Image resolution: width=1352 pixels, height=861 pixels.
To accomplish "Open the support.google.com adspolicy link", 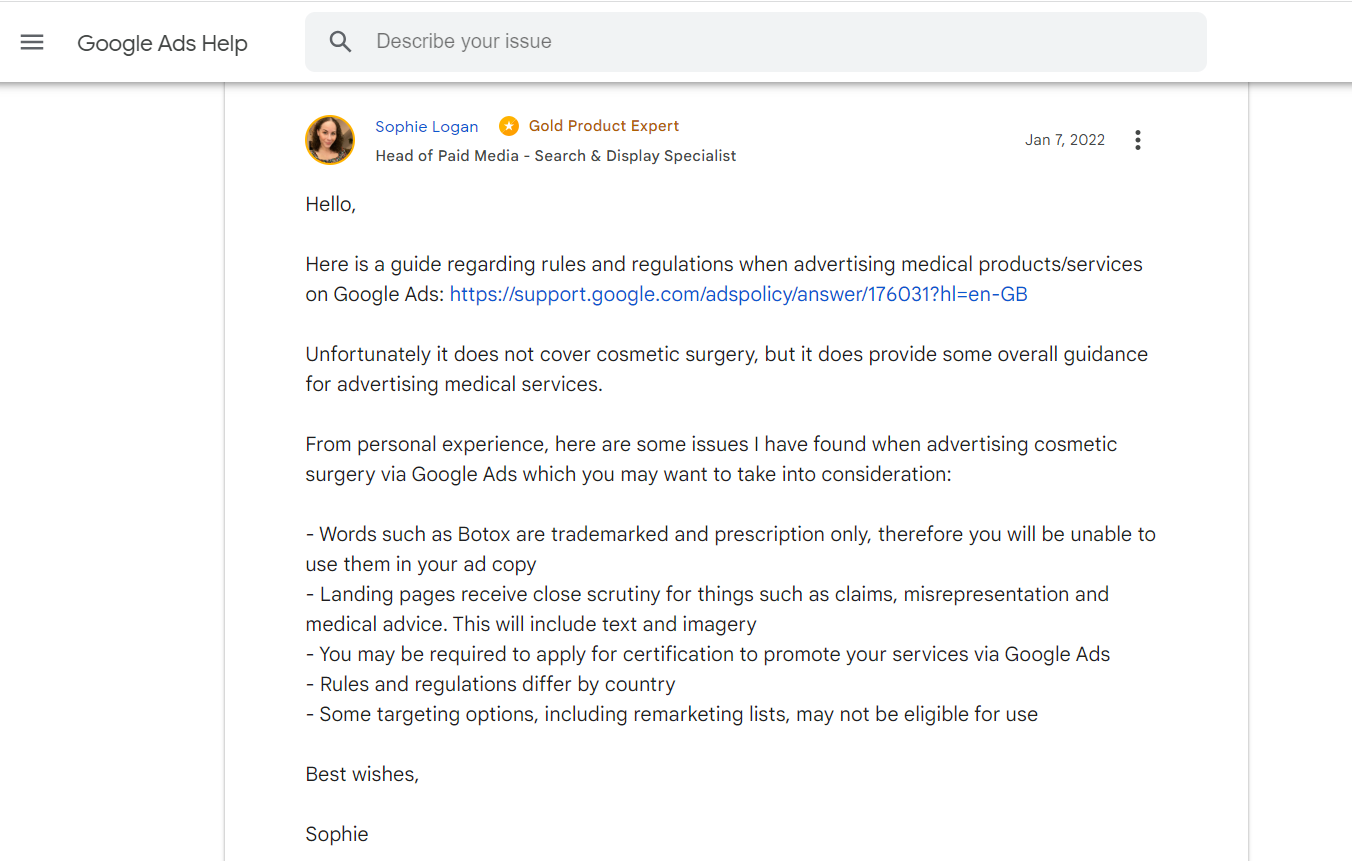I will click(x=738, y=294).
